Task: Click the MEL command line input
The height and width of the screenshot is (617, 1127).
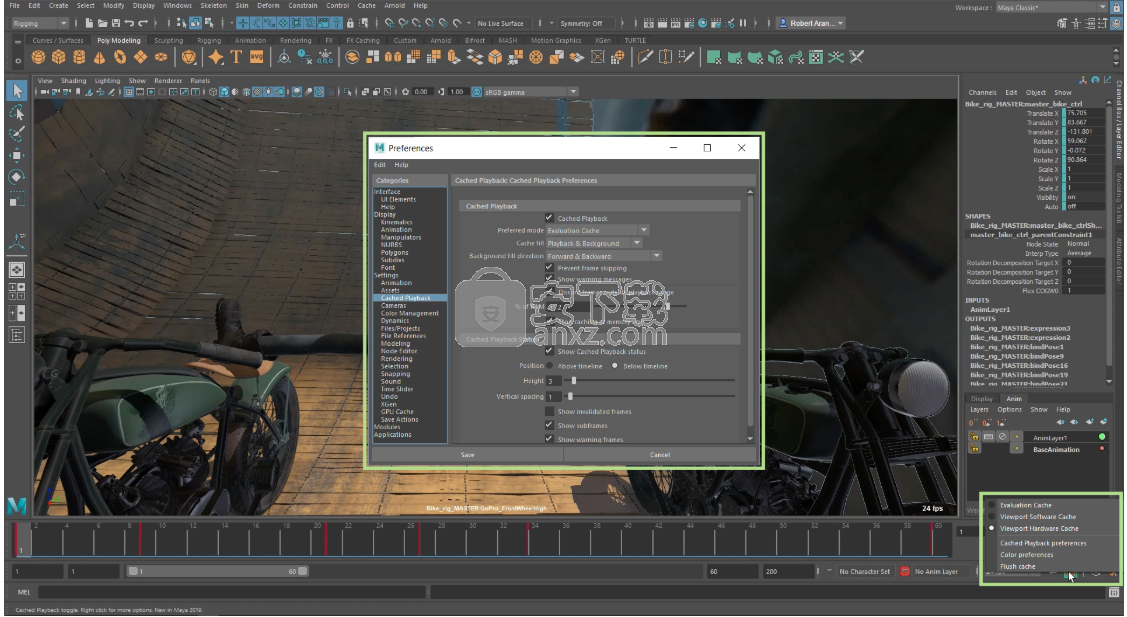Action: pyautogui.click(x=232, y=593)
